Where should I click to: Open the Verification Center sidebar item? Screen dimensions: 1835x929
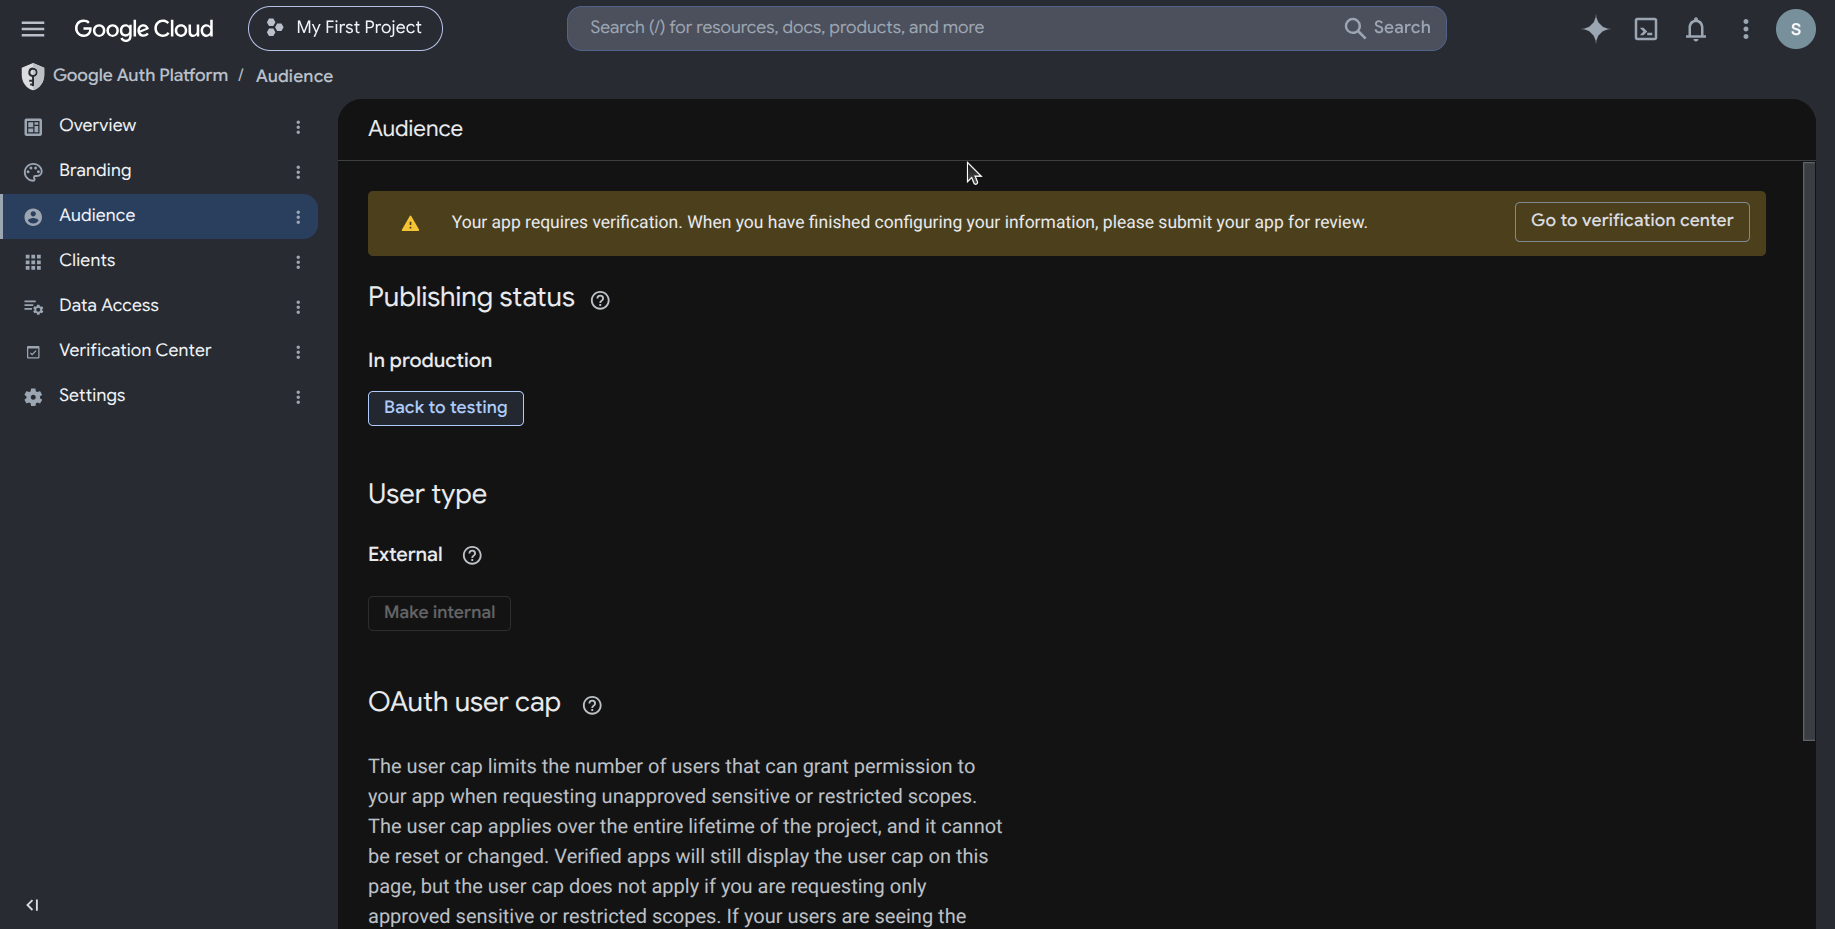click(159, 351)
